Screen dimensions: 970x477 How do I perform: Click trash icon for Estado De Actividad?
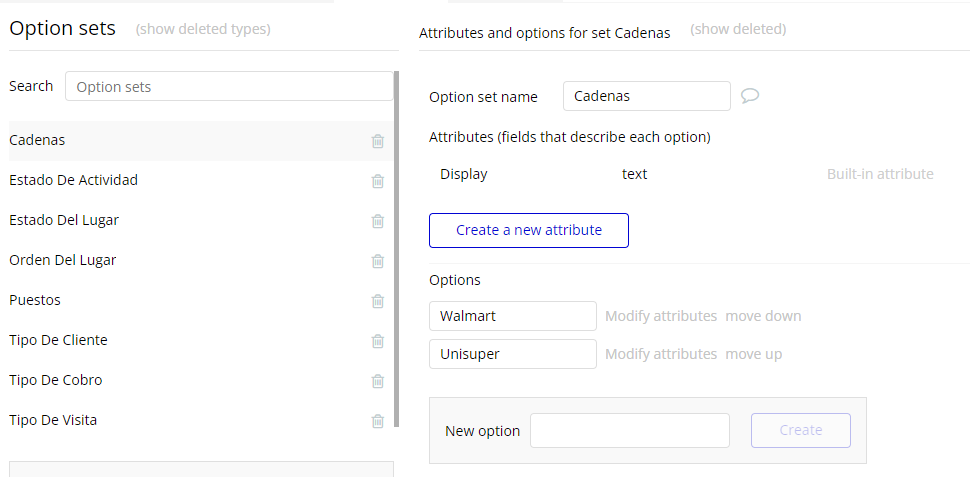coord(378,181)
